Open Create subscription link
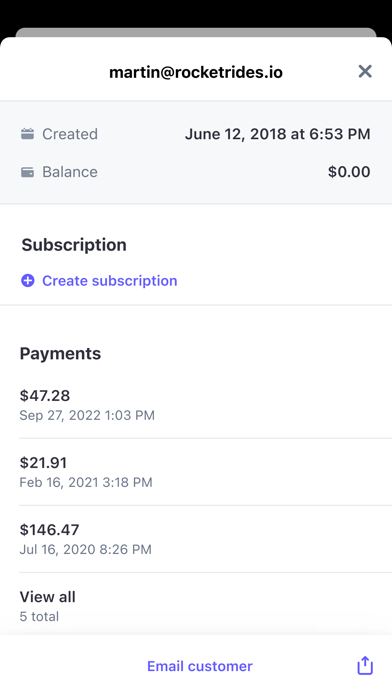Image resolution: width=392 pixels, height=696 pixels. pyautogui.click(x=110, y=281)
